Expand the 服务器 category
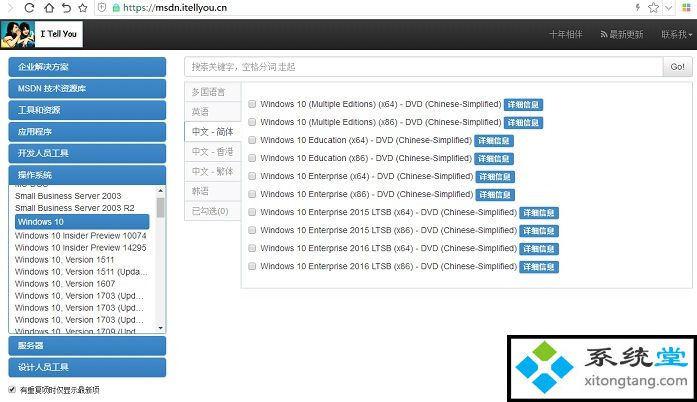The image size is (697, 402). [x=87, y=346]
